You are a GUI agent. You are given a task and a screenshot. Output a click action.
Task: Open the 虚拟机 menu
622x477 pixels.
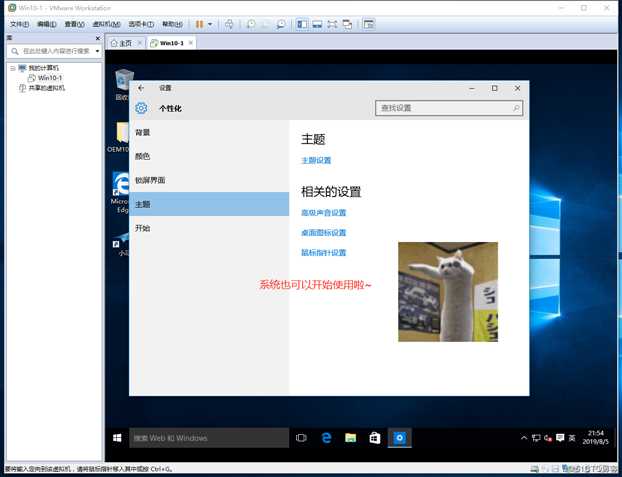106,25
